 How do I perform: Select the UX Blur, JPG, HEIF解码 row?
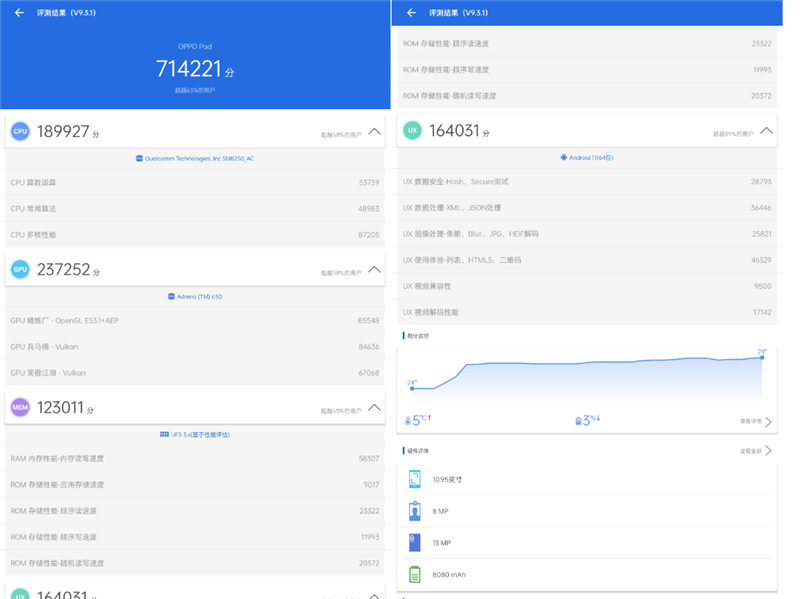pos(587,234)
